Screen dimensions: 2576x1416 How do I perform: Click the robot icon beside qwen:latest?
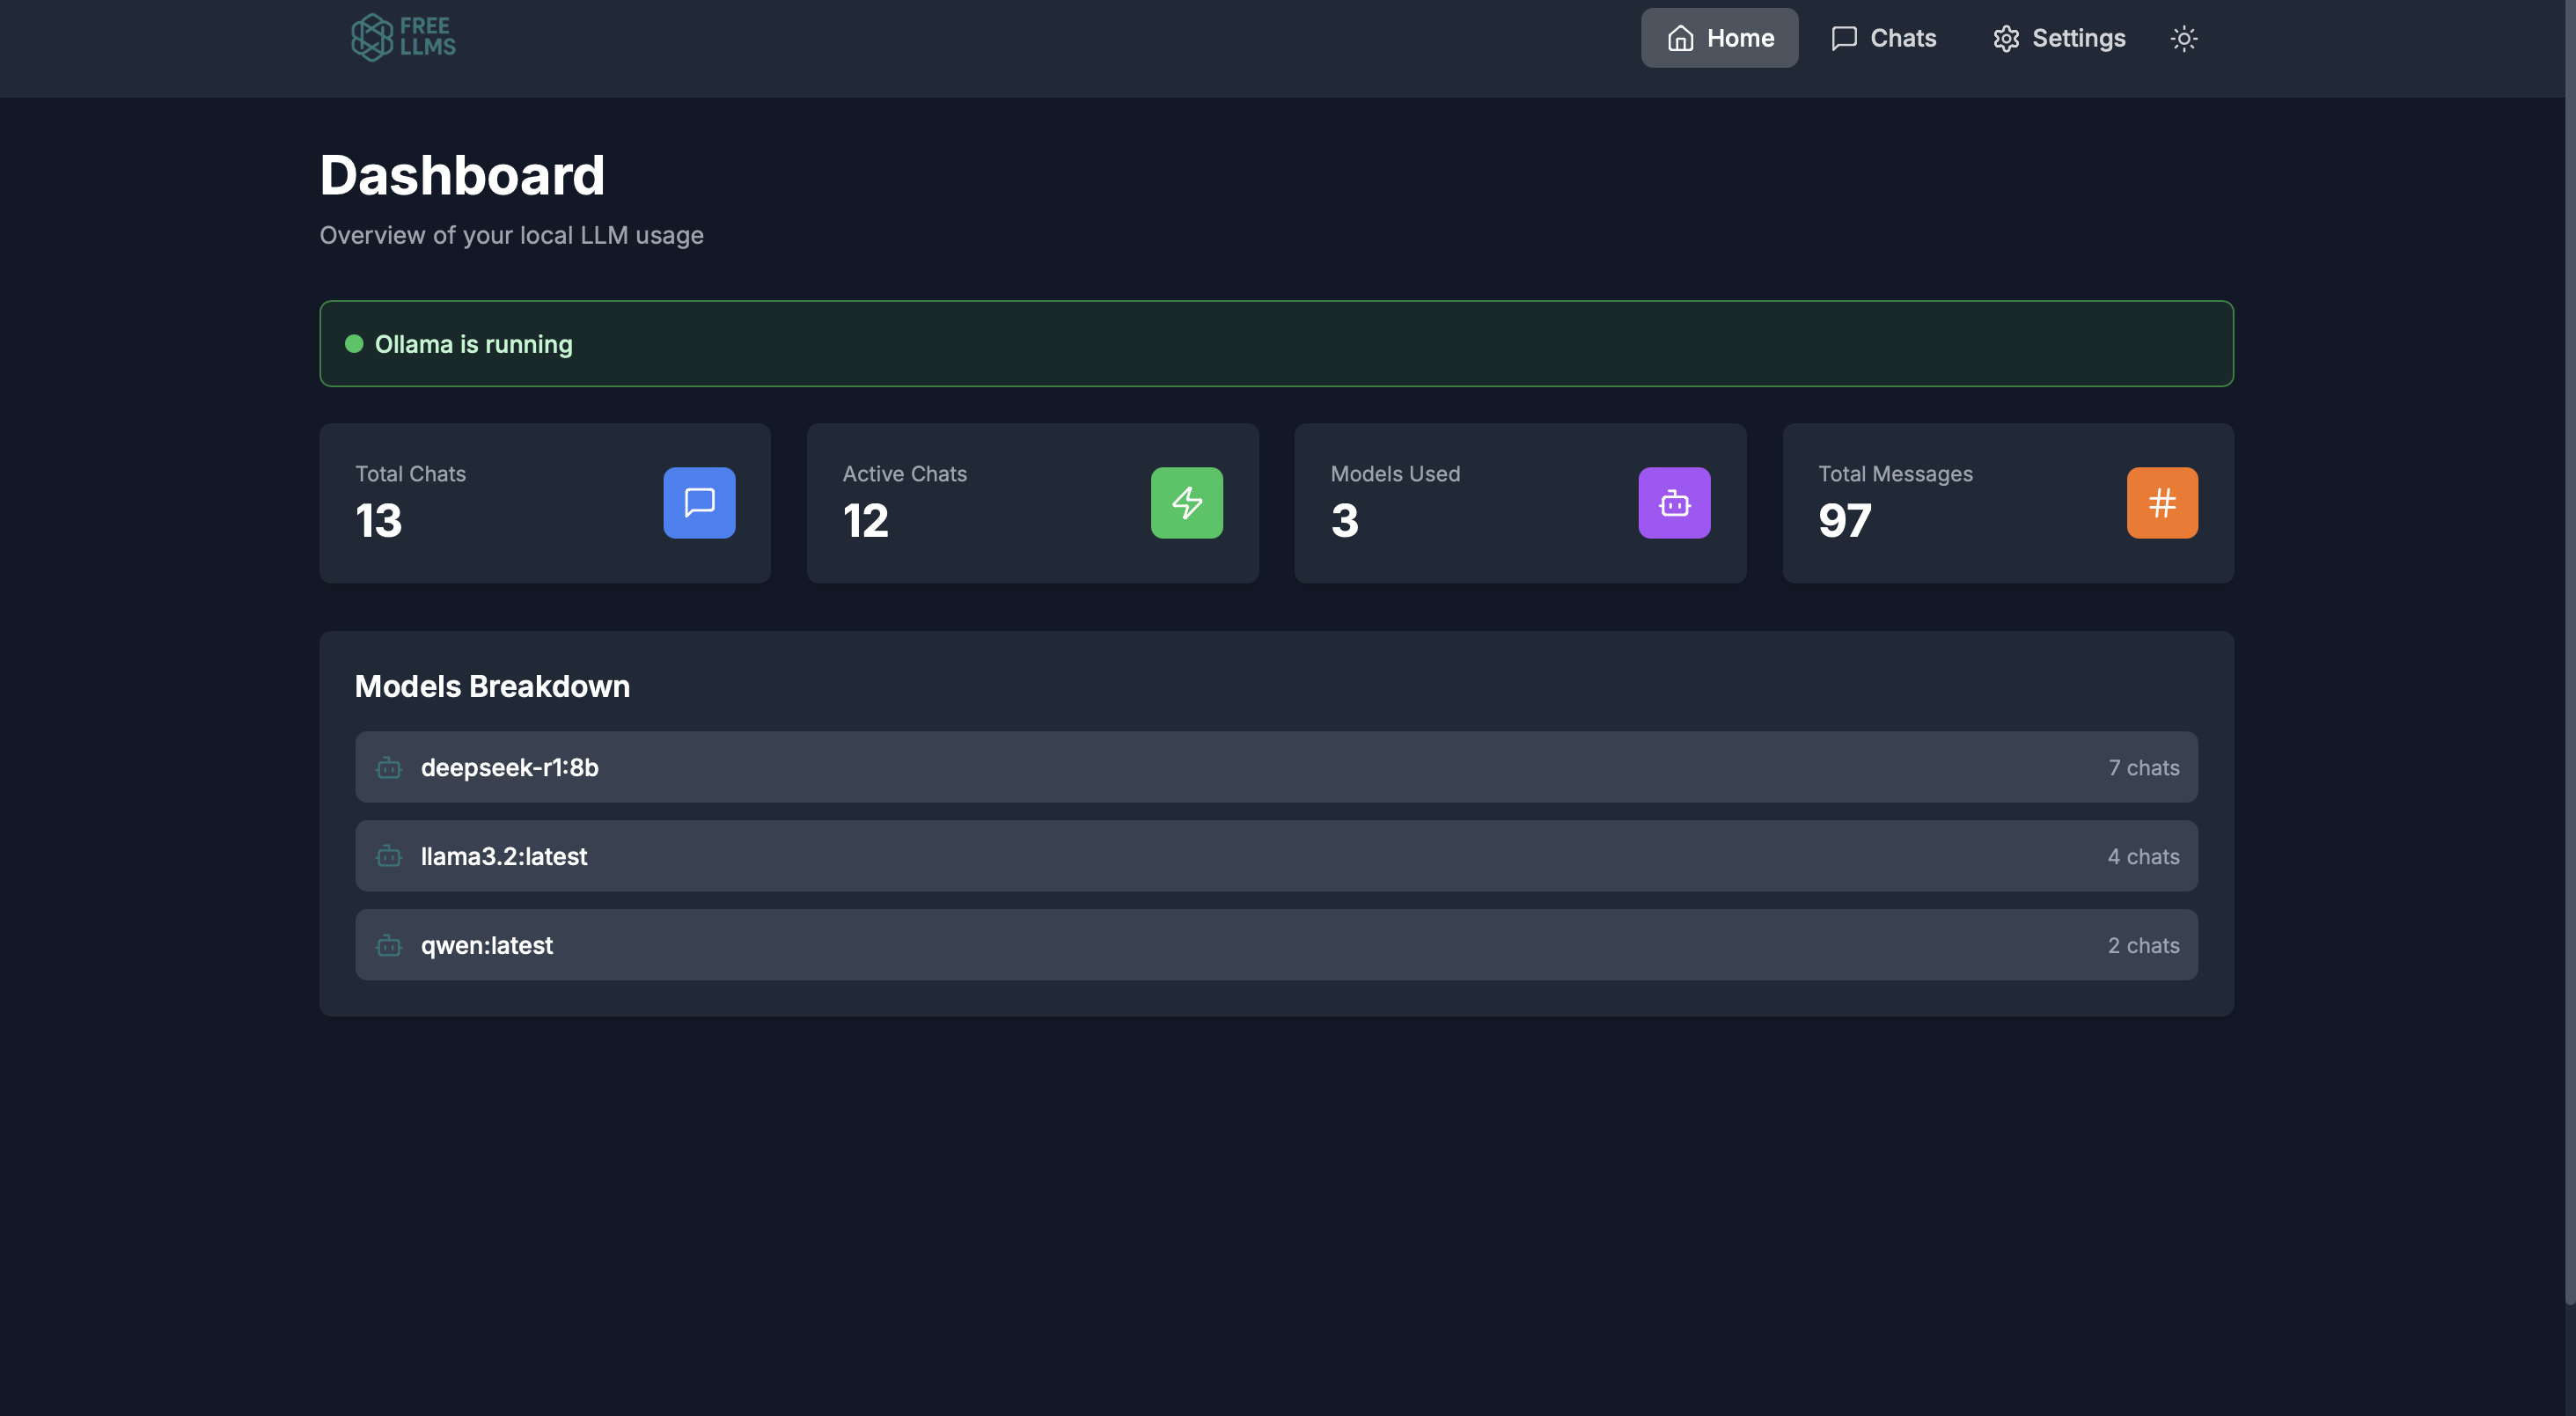(389, 944)
